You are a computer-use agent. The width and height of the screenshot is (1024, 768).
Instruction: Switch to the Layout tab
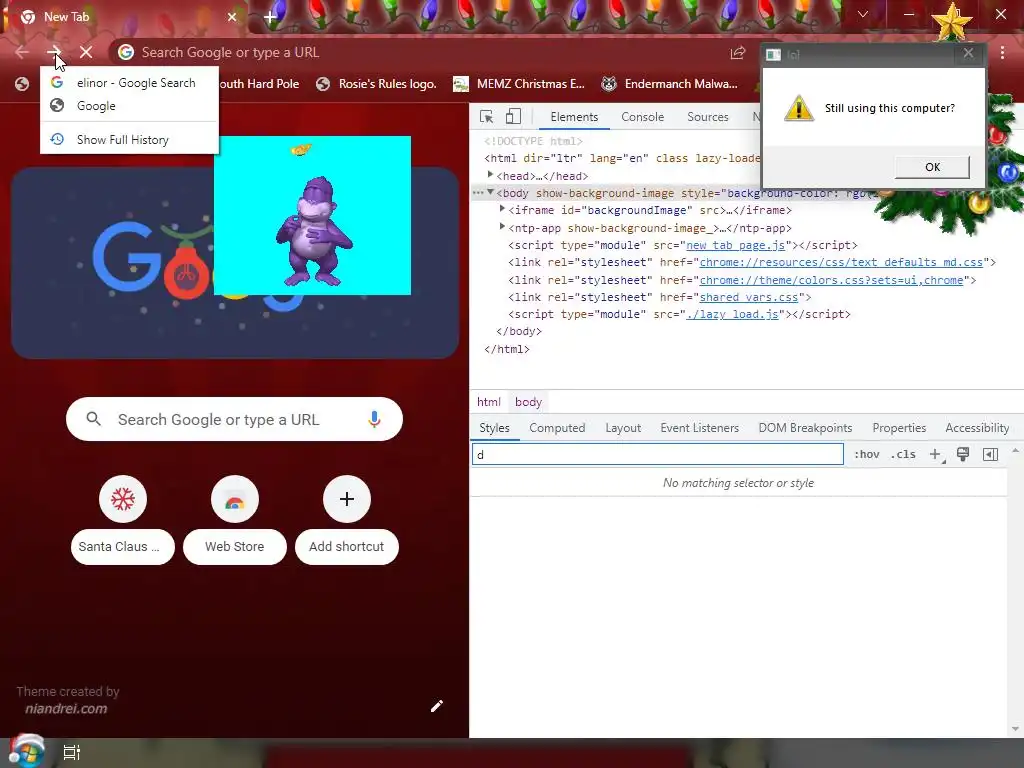point(623,428)
